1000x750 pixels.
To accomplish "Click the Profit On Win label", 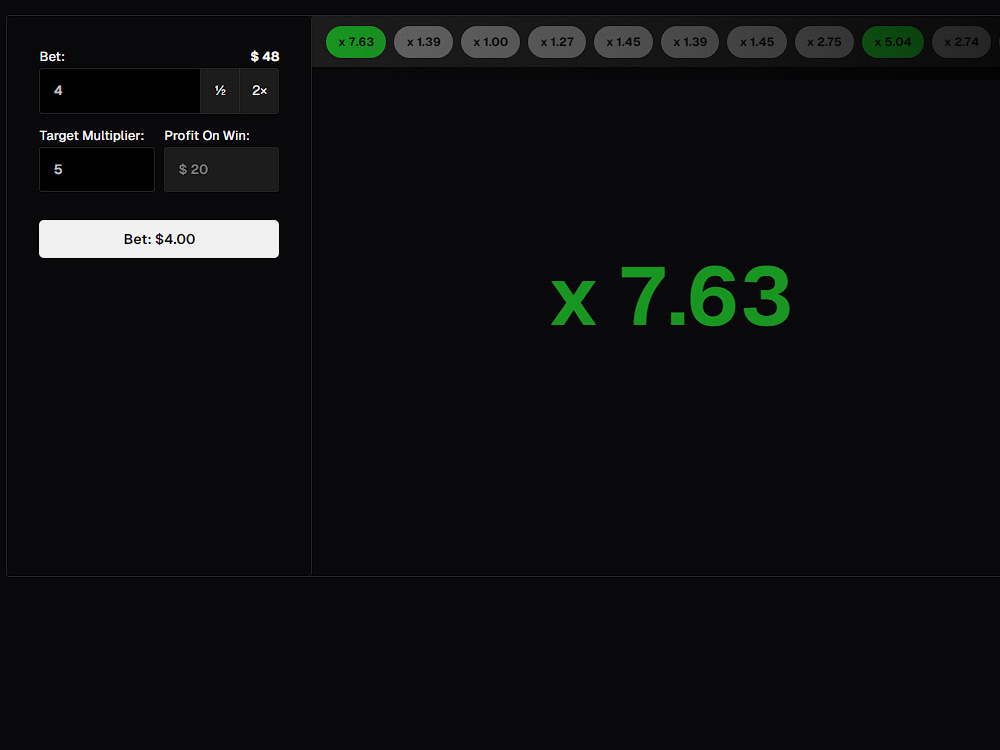I will [207, 135].
